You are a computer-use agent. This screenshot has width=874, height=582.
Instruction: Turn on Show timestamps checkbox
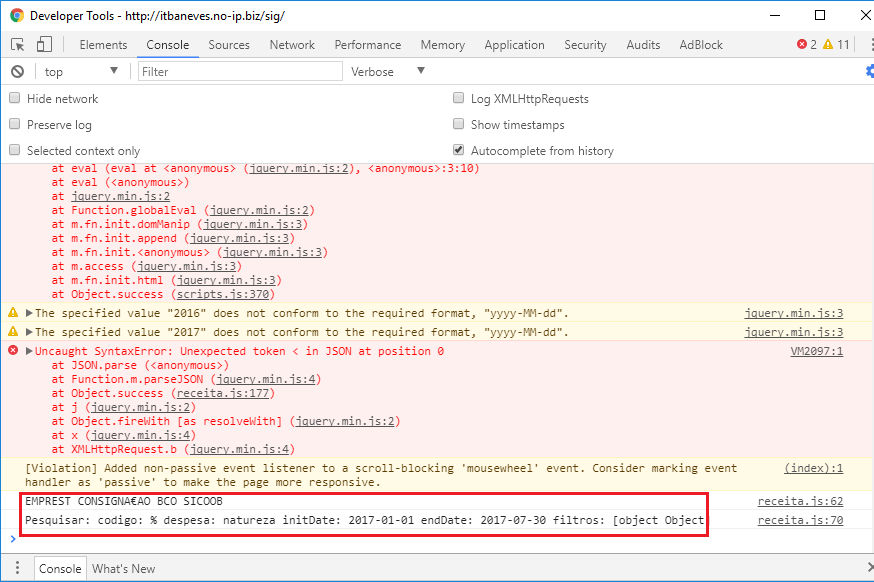(x=459, y=124)
